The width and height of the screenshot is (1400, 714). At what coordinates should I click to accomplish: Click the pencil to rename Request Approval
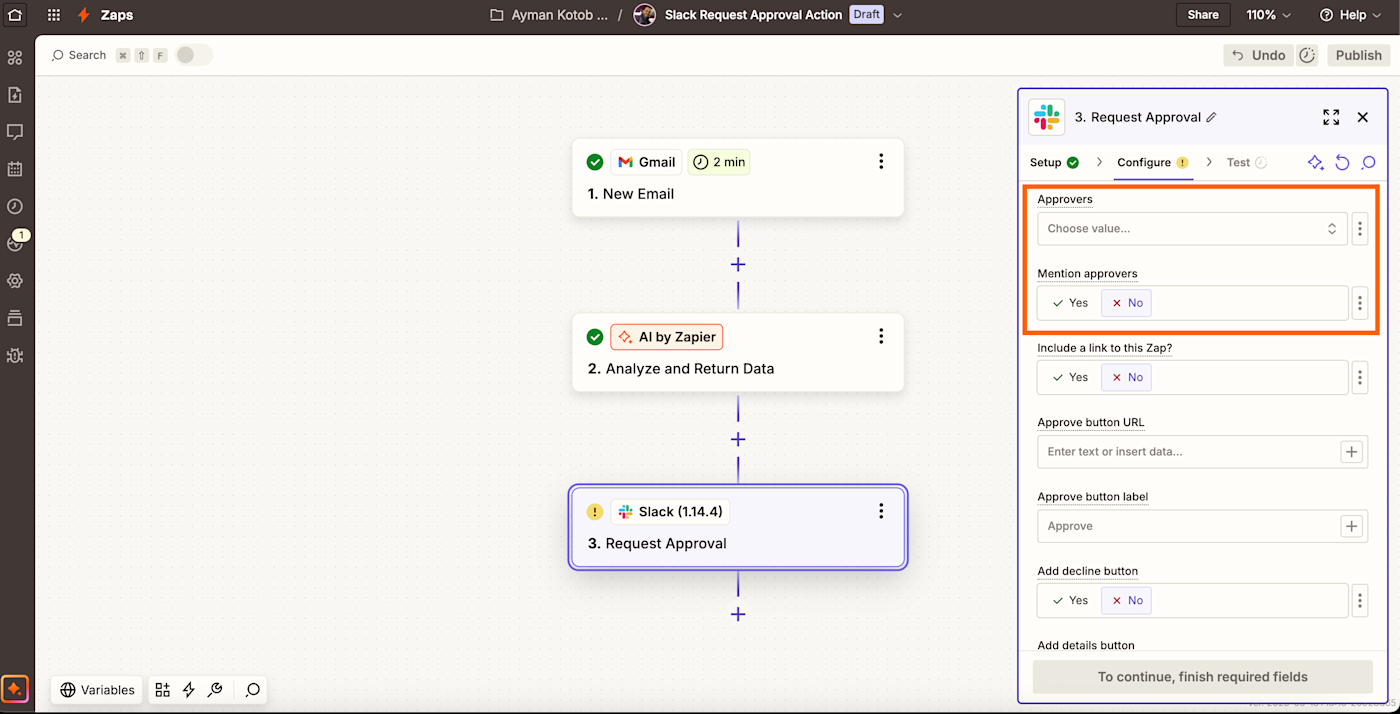[x=1211, y=117]
